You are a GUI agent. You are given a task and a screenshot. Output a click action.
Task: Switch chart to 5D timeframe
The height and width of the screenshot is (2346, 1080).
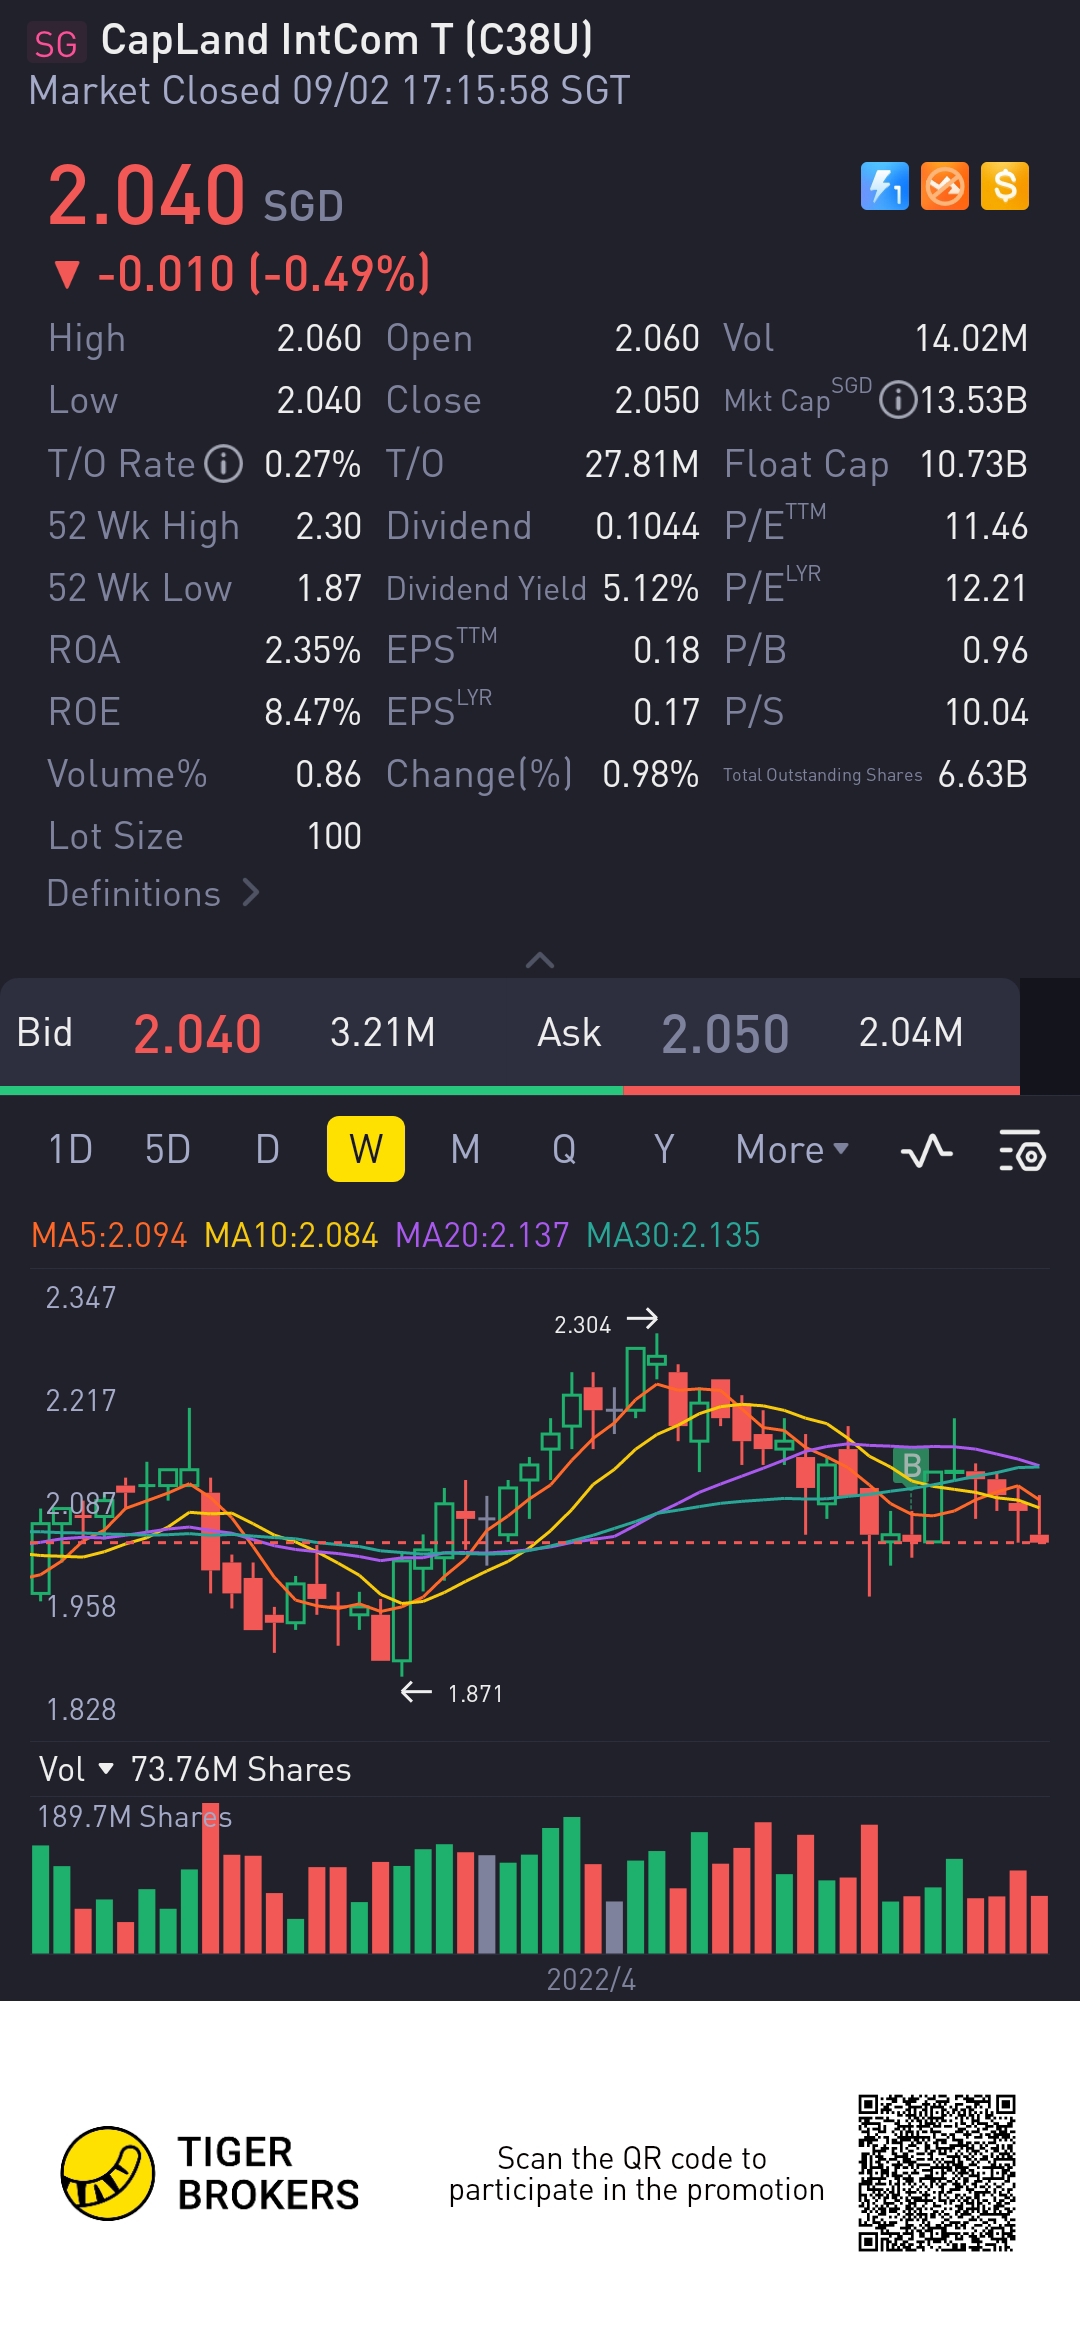[167, 1150]
